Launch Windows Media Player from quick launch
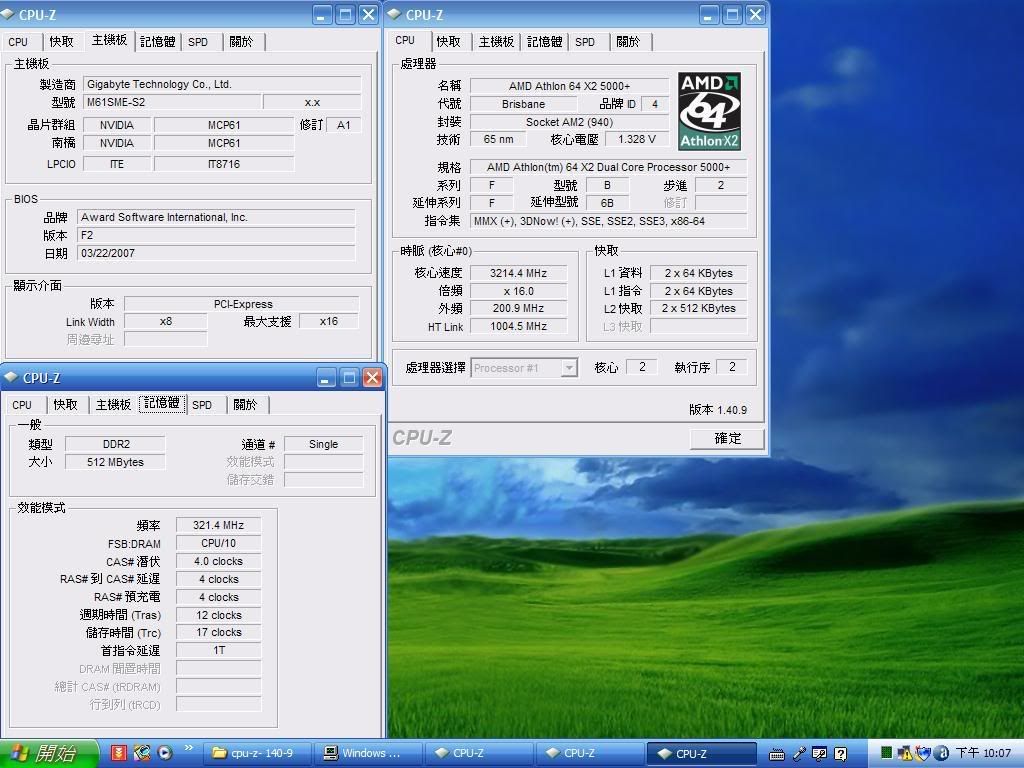The height and width of the screenshot is (768, 1024). click(x=165, y=753)
